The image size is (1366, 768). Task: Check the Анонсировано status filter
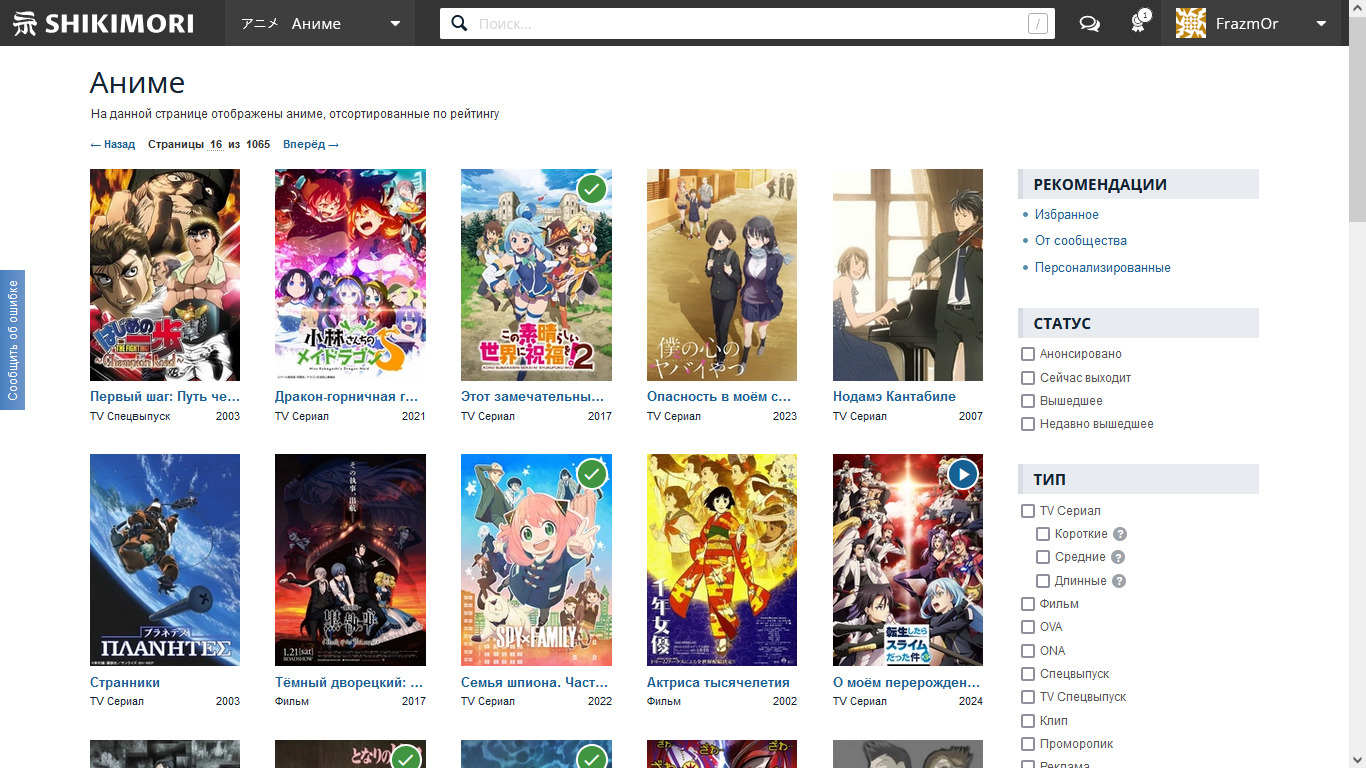(1028, 354)
